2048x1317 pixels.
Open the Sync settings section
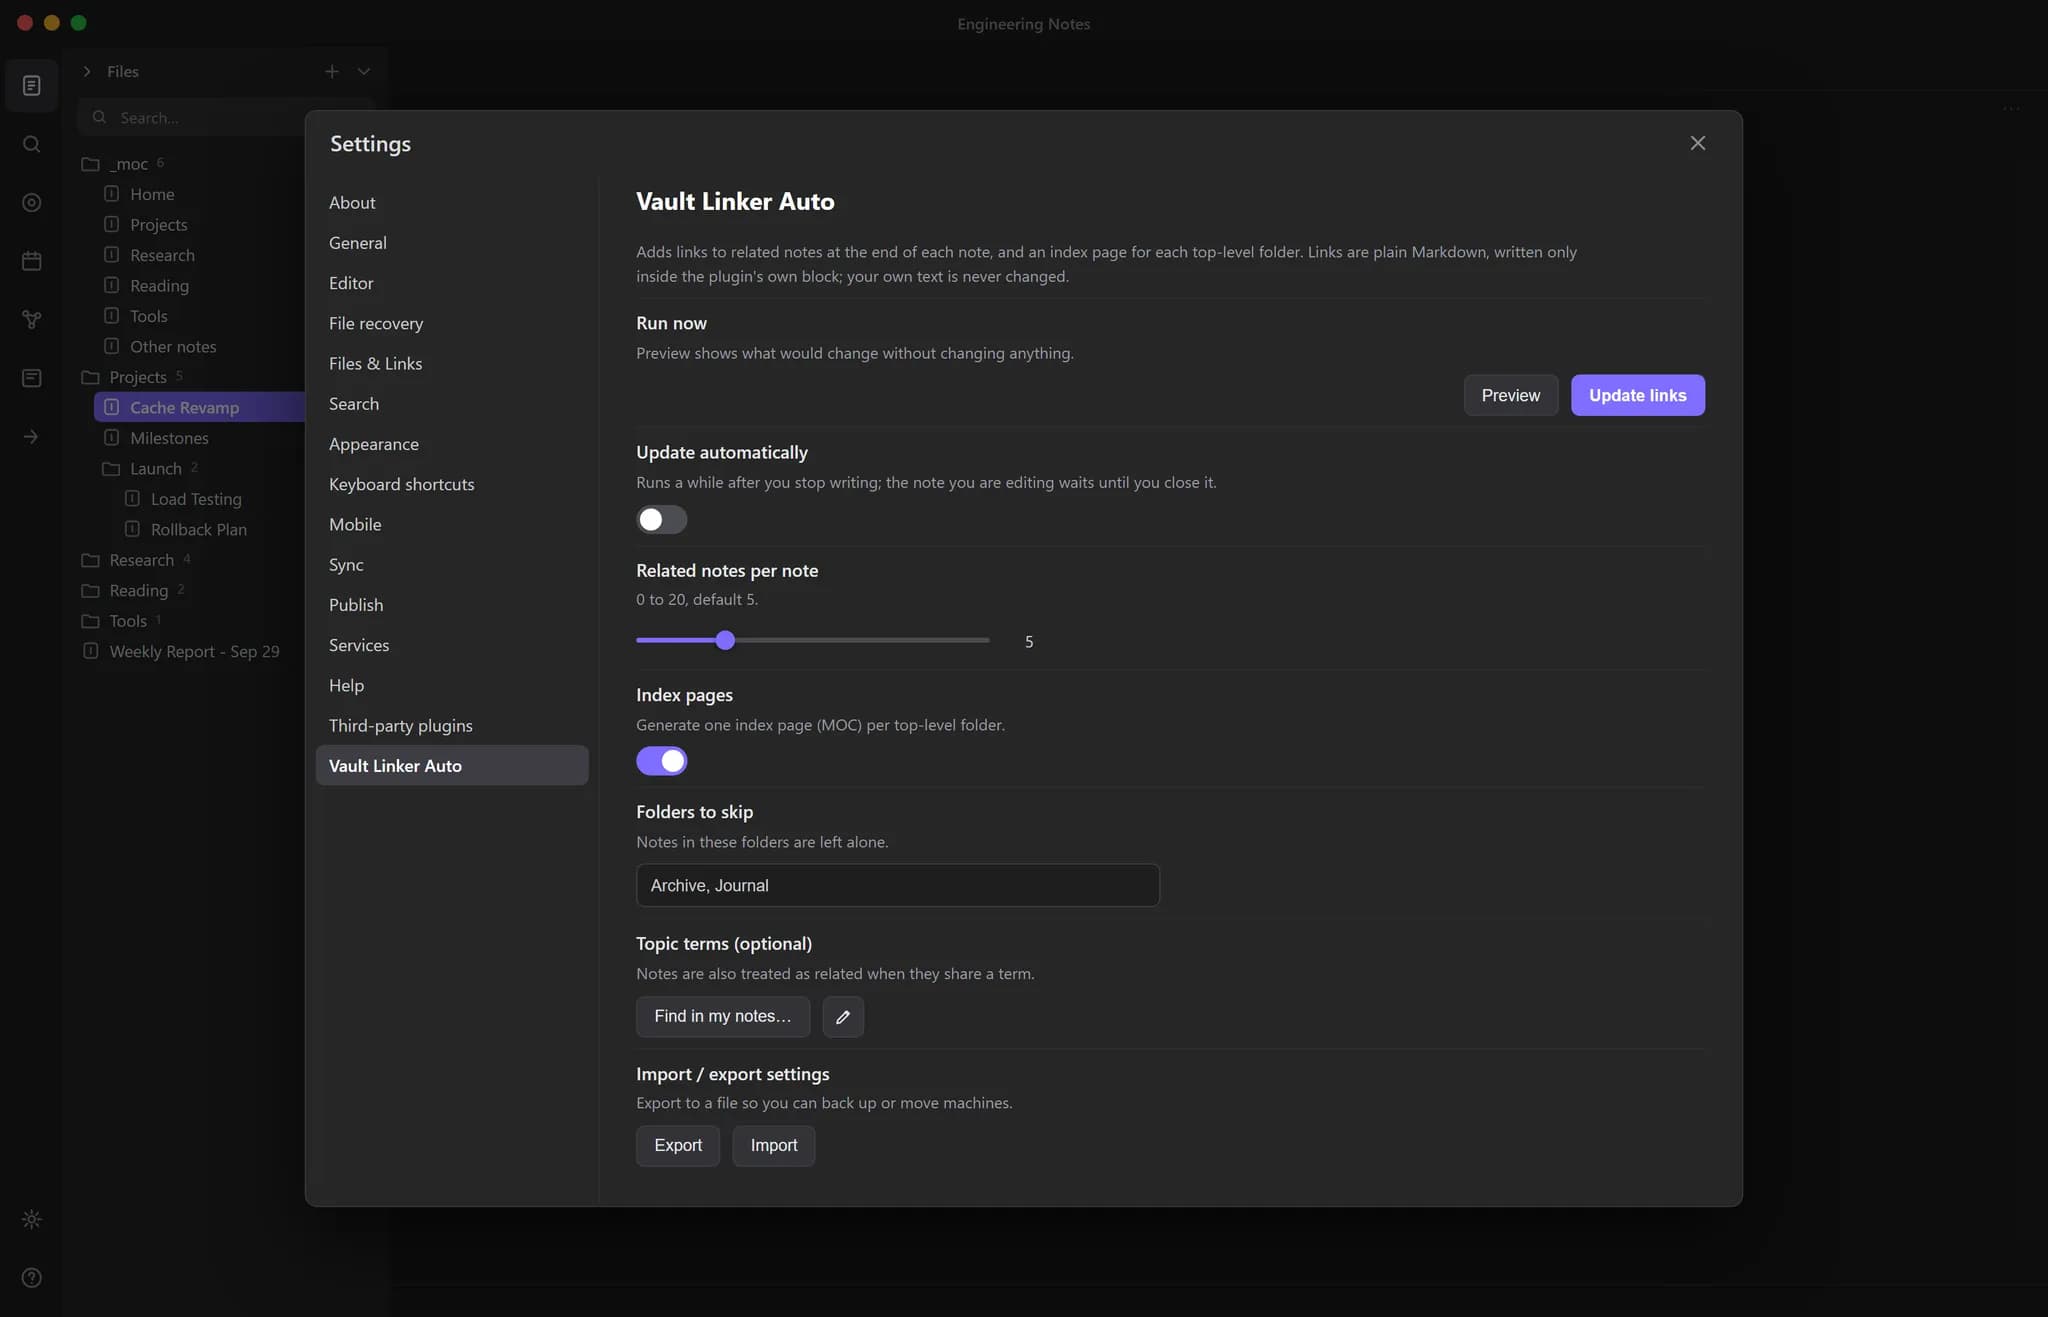[452, 564]
